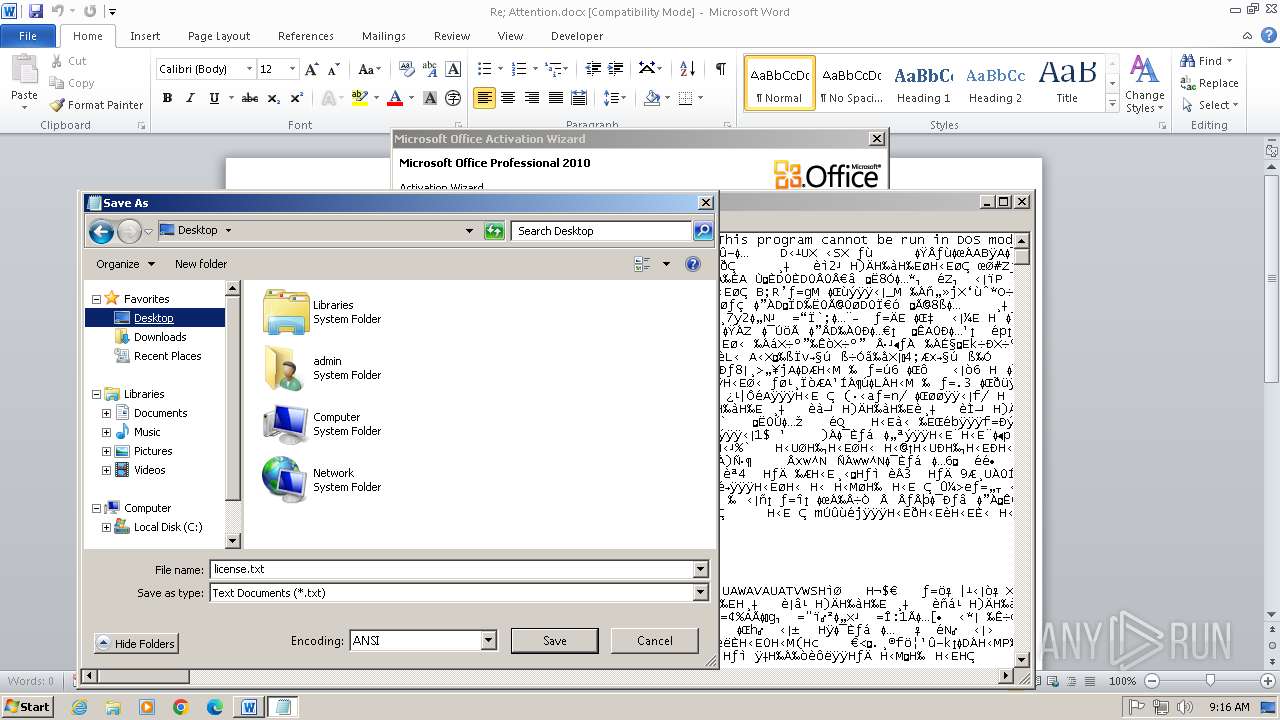
Task: Expand the Styles gallery more arrow
Action: (x=1112, y=104)
